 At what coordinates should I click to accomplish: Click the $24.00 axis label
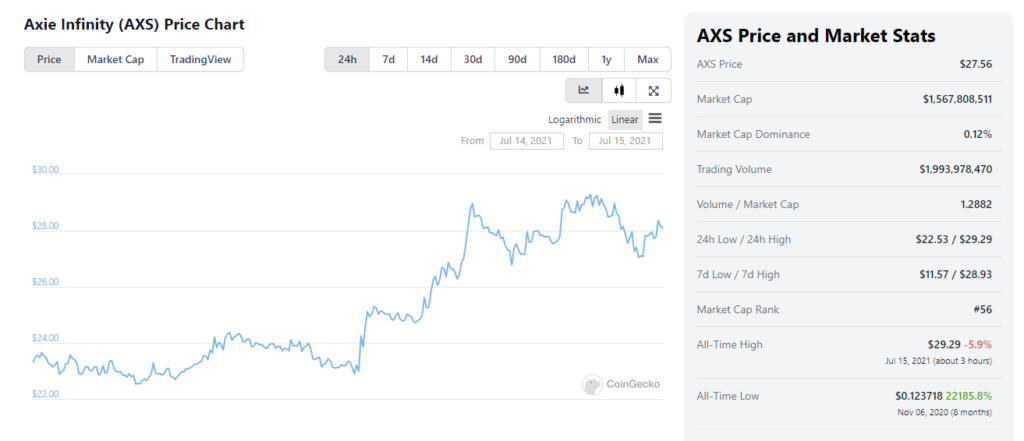pyautogui.click(x=46, y=338)
